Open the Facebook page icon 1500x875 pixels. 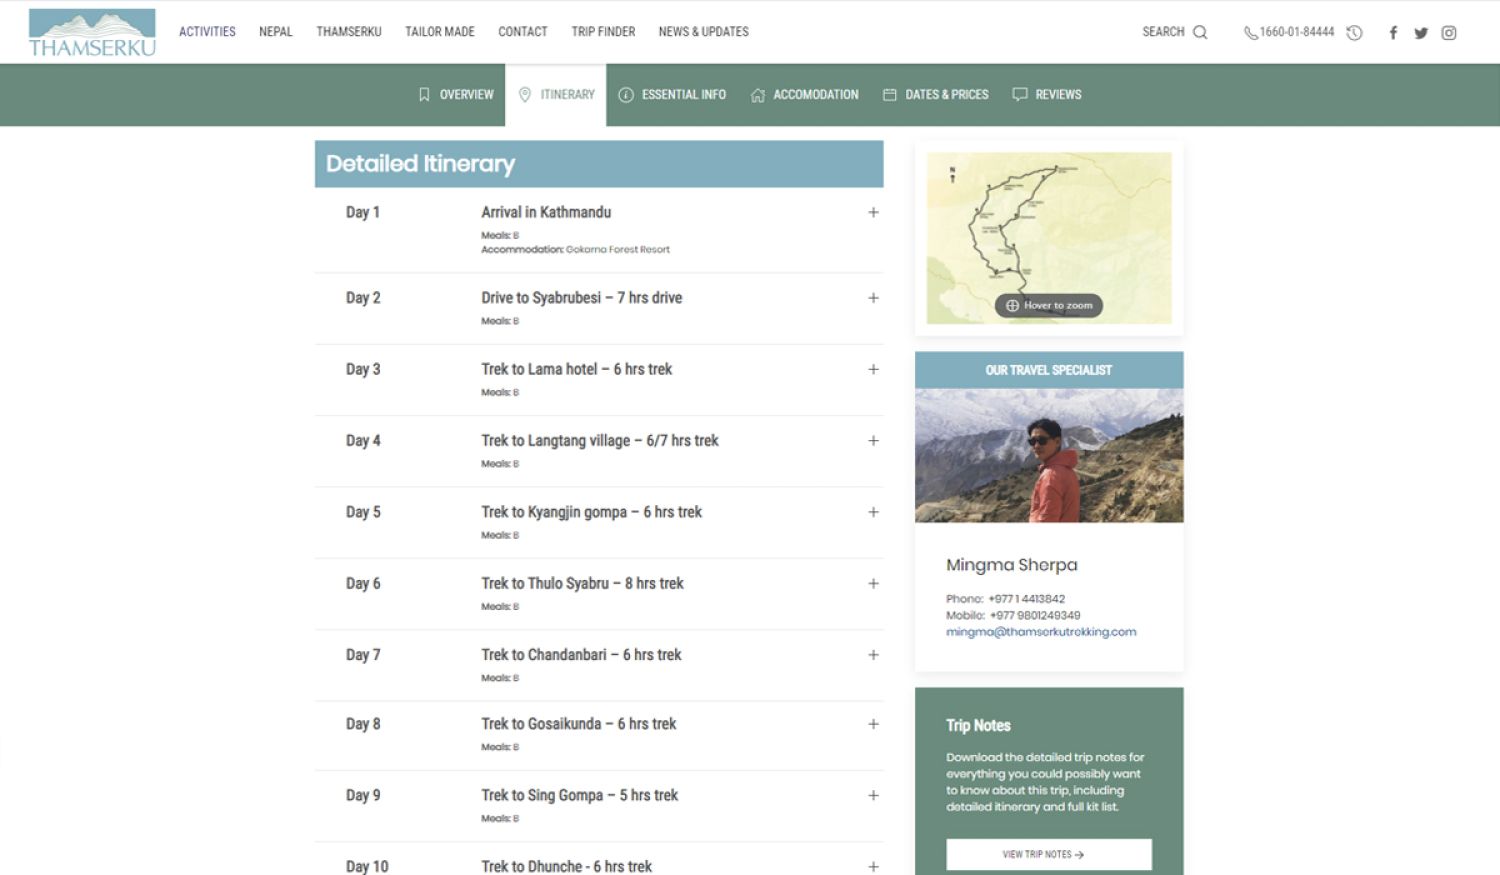coord(1393,33)
